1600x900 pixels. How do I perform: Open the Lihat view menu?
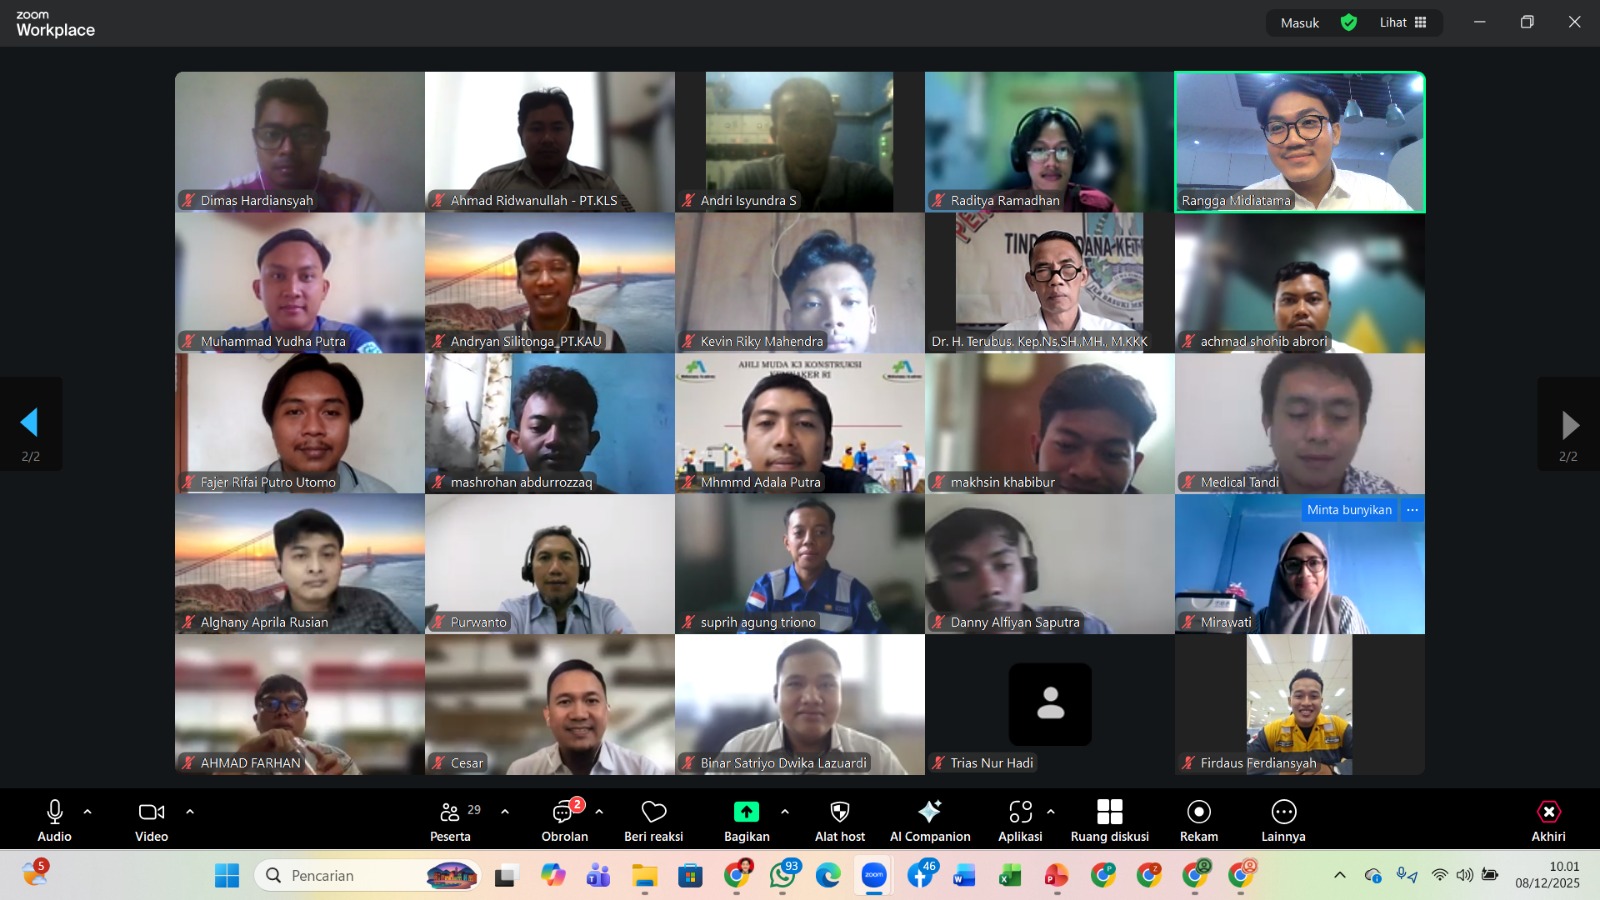[x=1403, y=22]
